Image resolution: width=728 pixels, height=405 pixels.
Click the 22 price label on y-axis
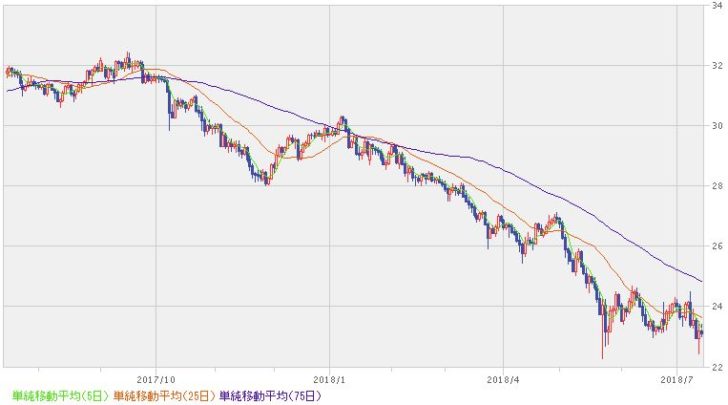pos(716,366)
